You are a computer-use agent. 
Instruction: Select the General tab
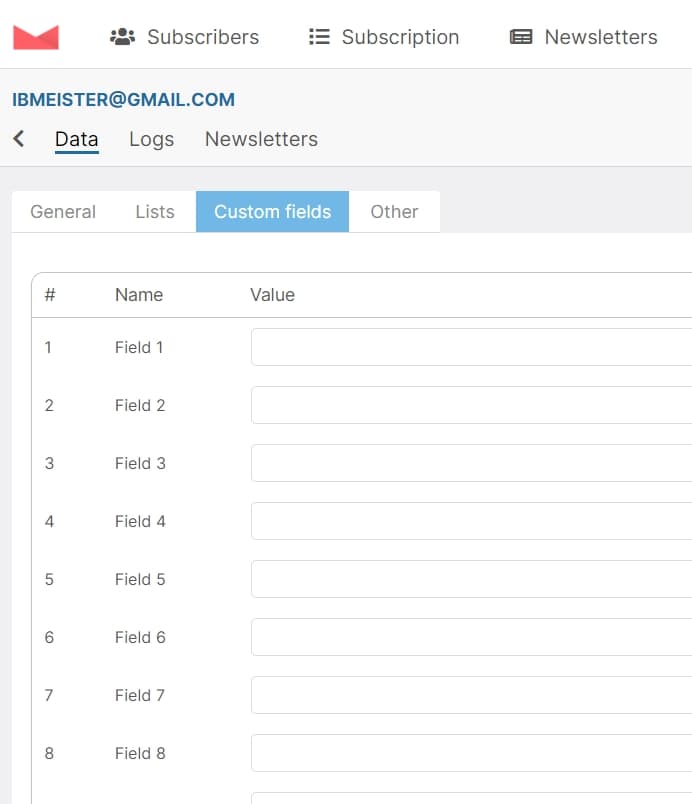click(x=63, y=211)
